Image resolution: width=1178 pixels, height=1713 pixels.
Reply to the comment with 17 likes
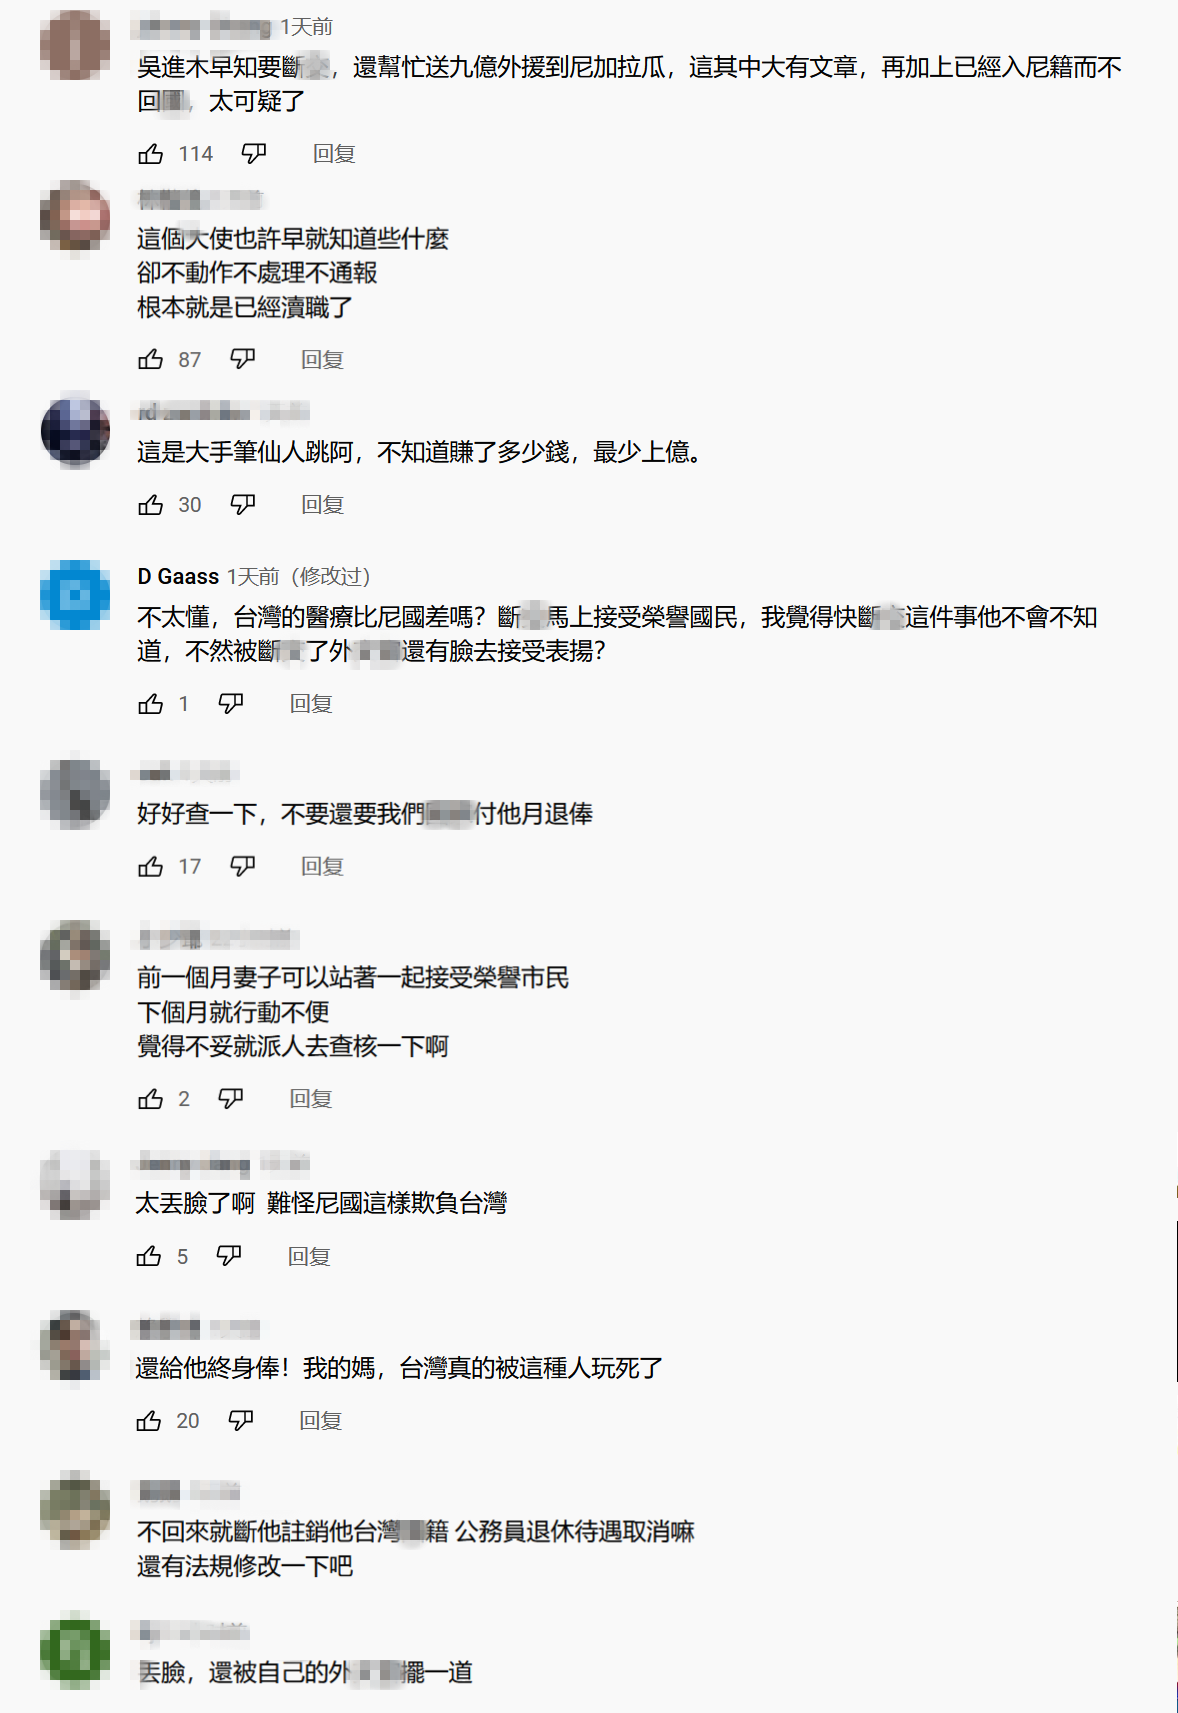[322, 867]
